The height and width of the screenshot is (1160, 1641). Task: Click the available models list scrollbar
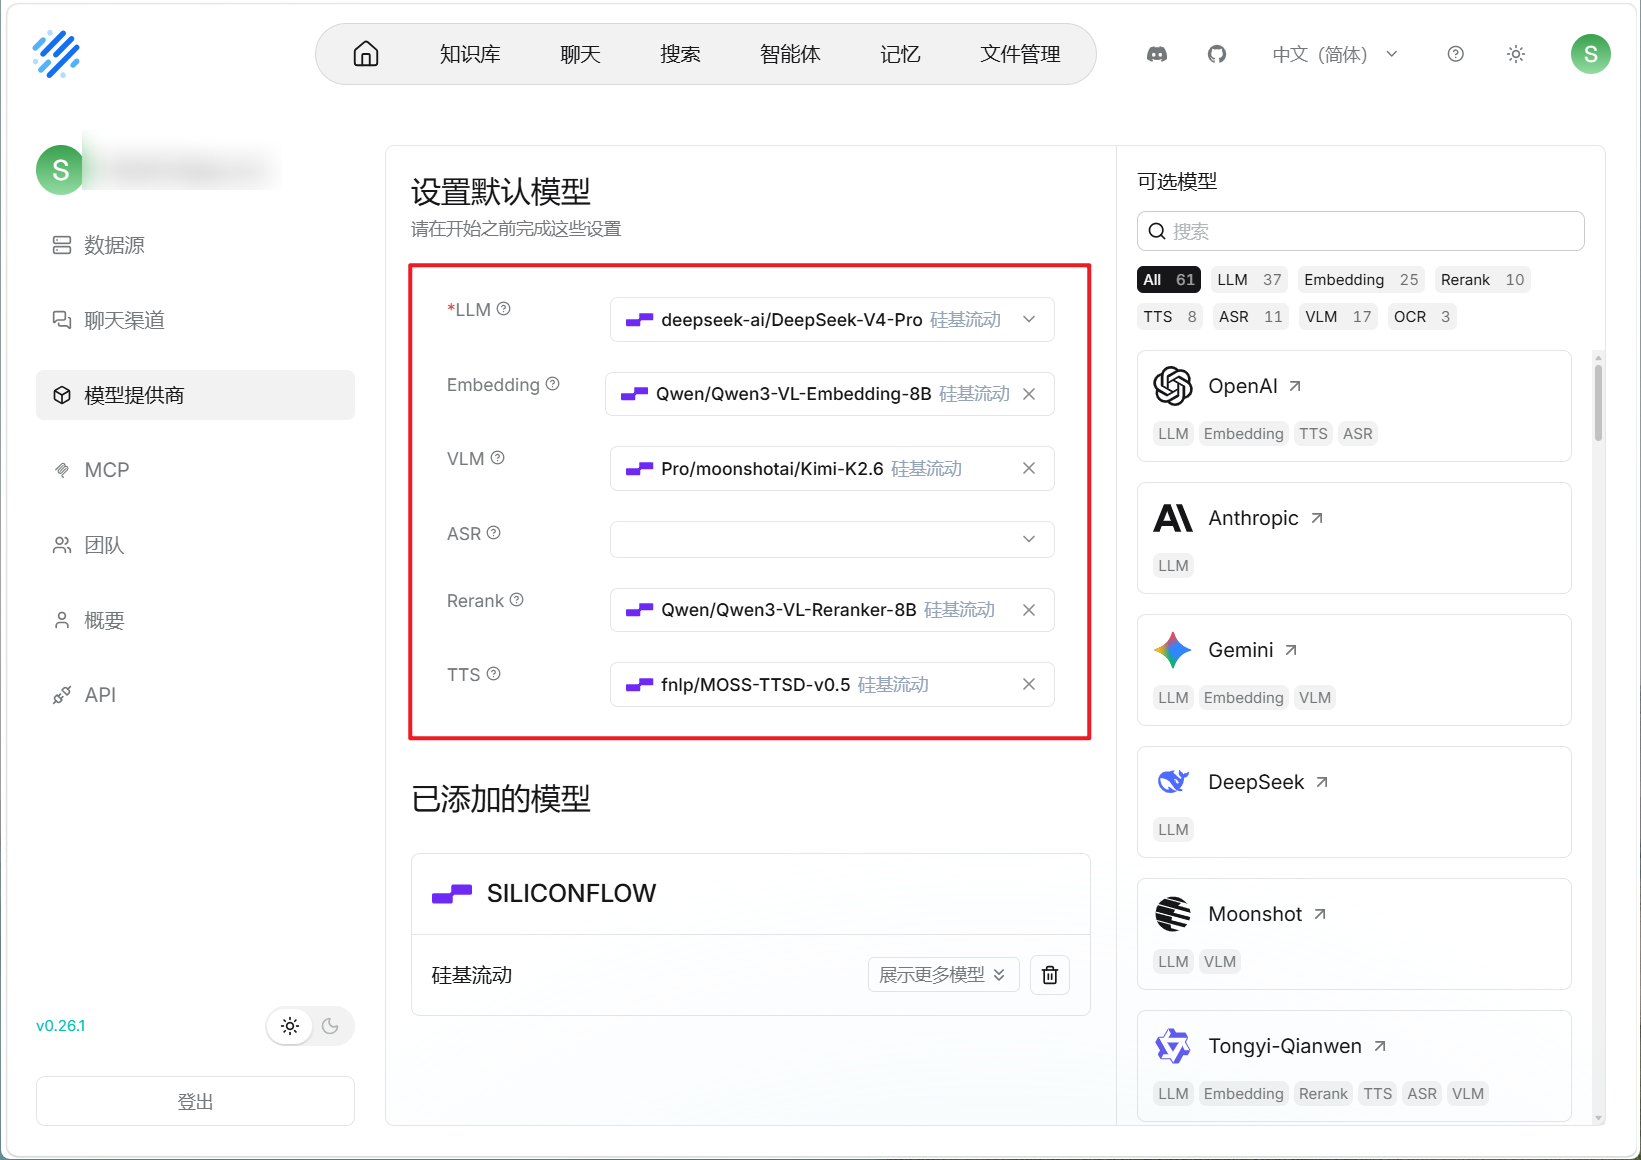click(1598, 403)
